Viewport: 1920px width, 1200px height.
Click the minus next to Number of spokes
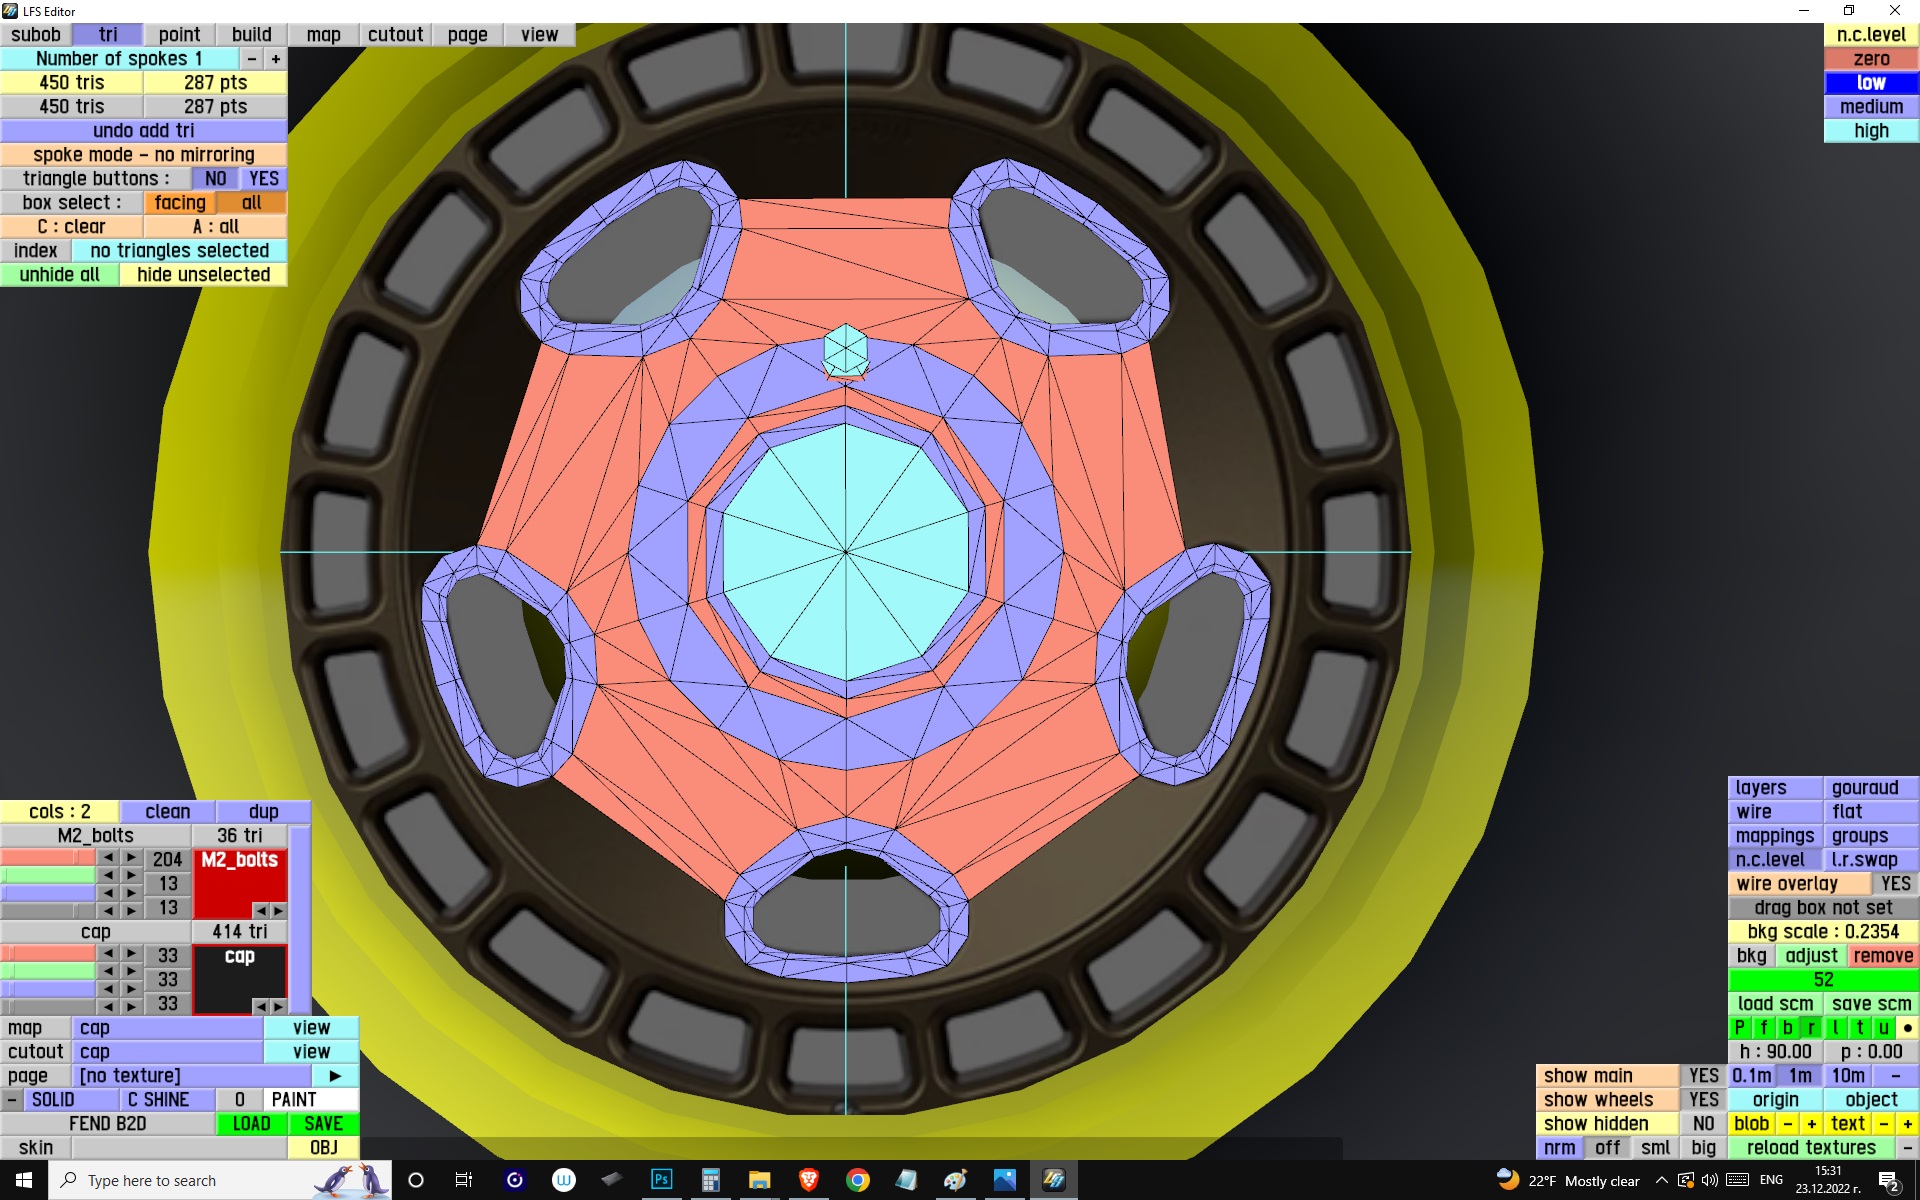[x=252, y=59]
